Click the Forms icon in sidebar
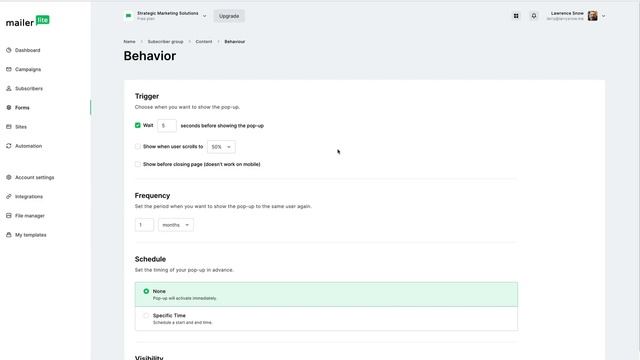 point(9,108)
